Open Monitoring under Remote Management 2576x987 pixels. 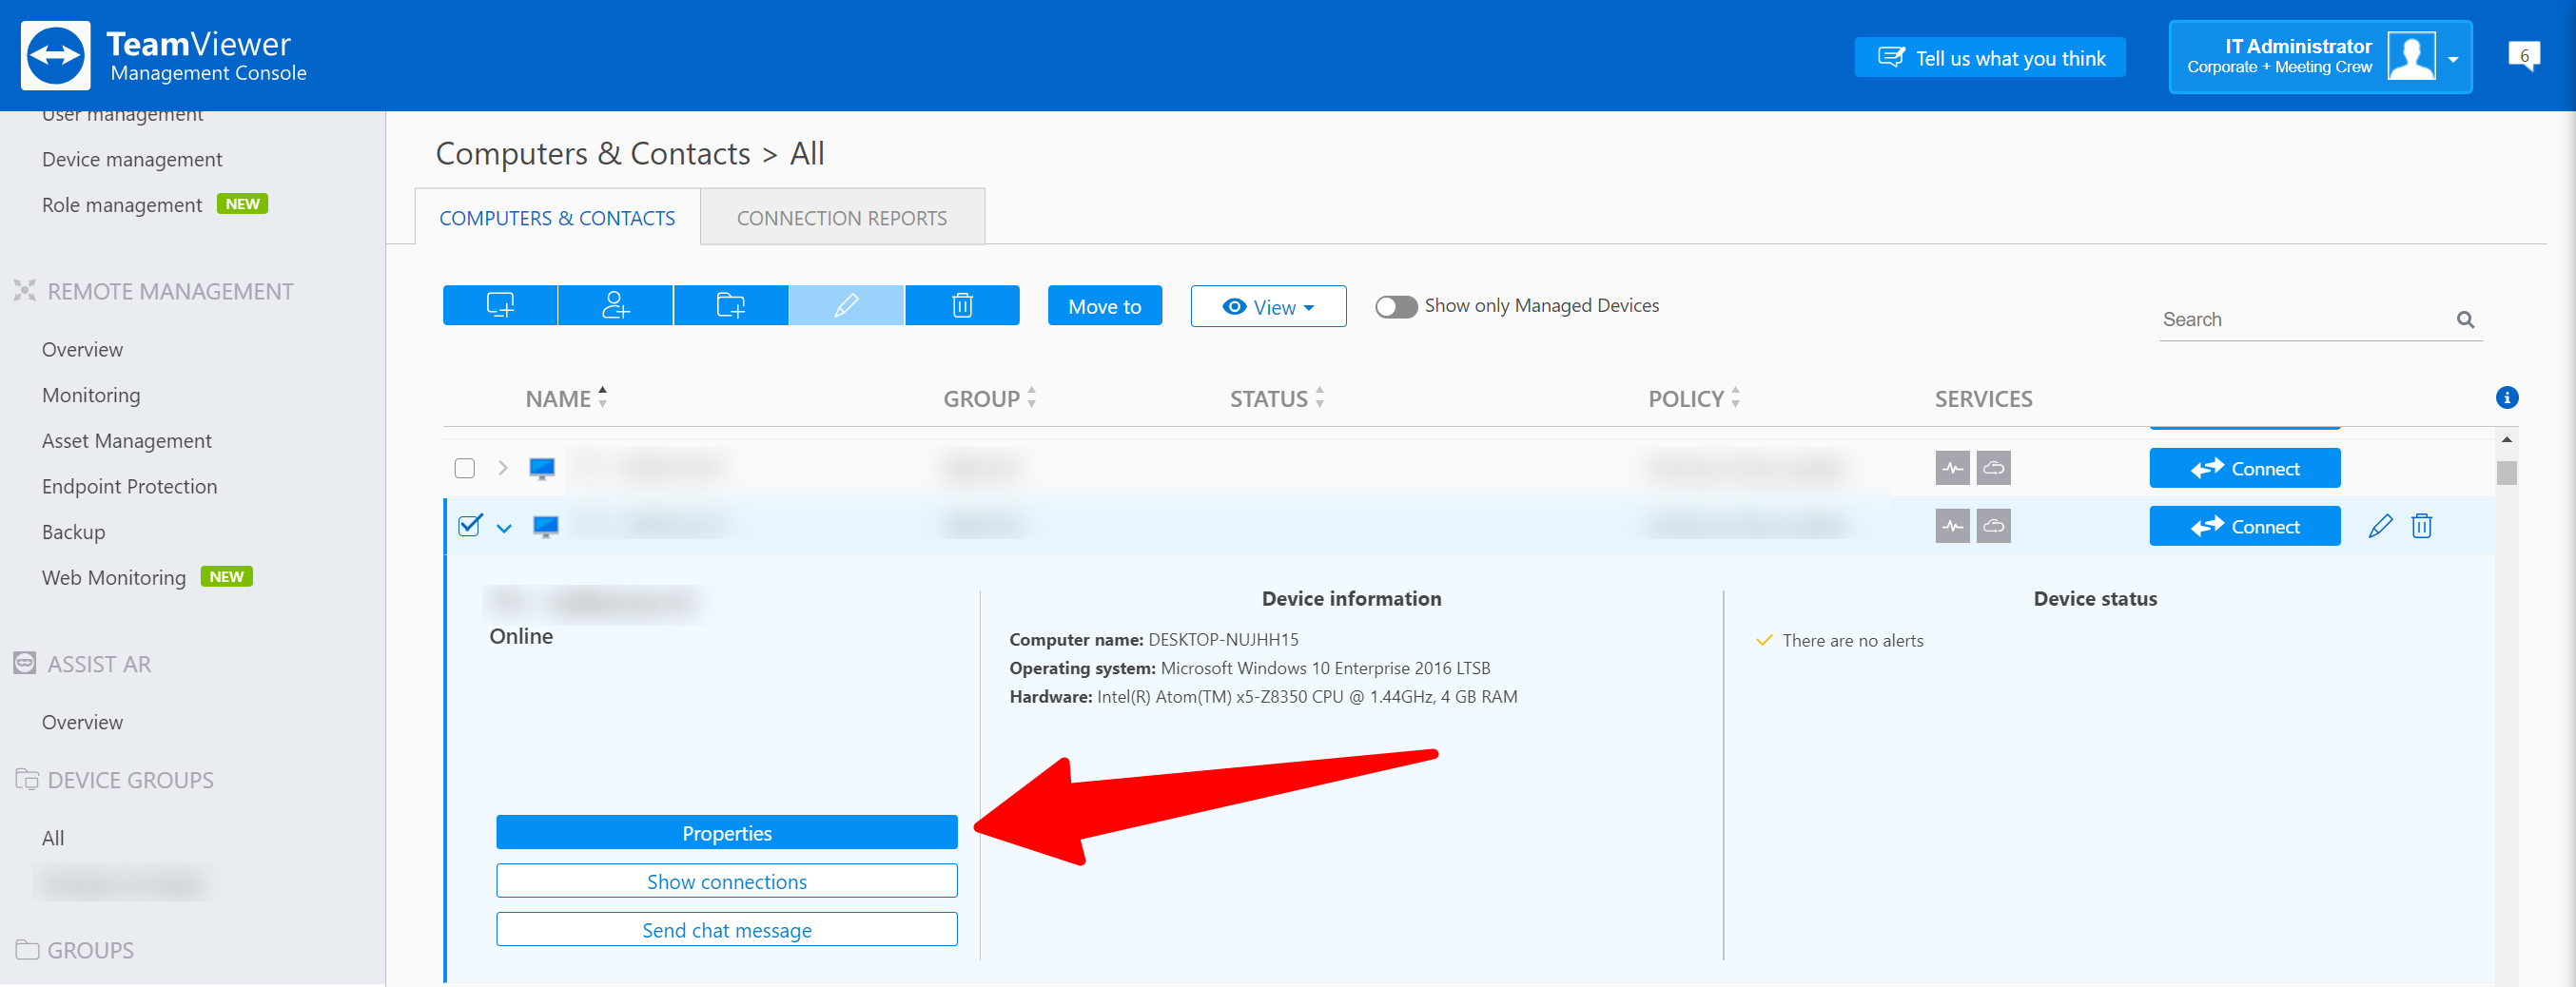tap(91, 395)
